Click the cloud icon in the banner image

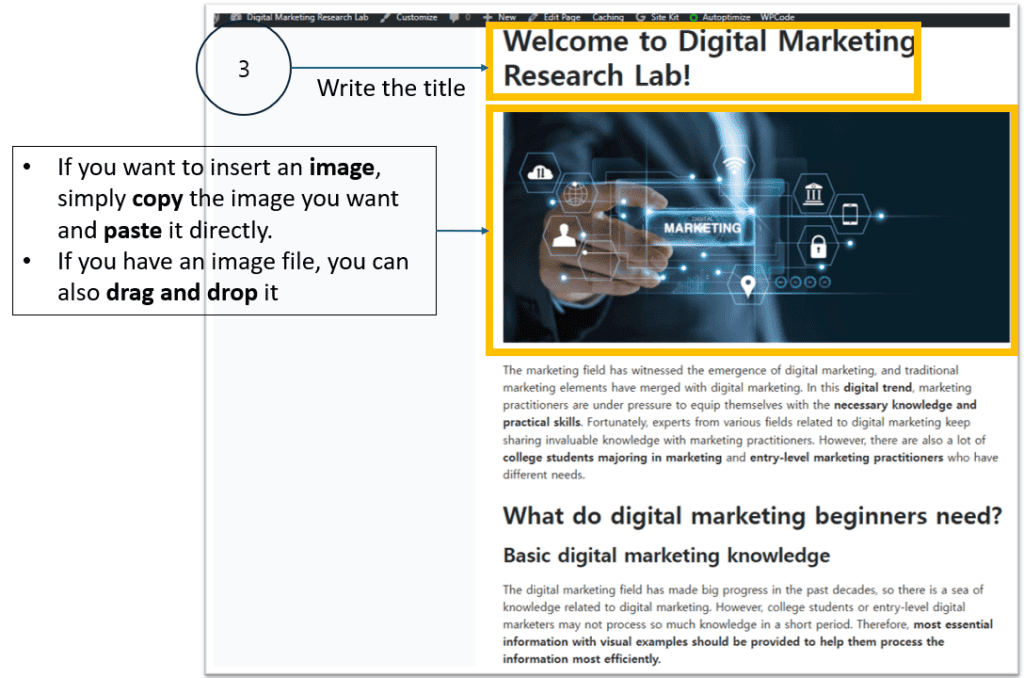click(x=540, y=172)
